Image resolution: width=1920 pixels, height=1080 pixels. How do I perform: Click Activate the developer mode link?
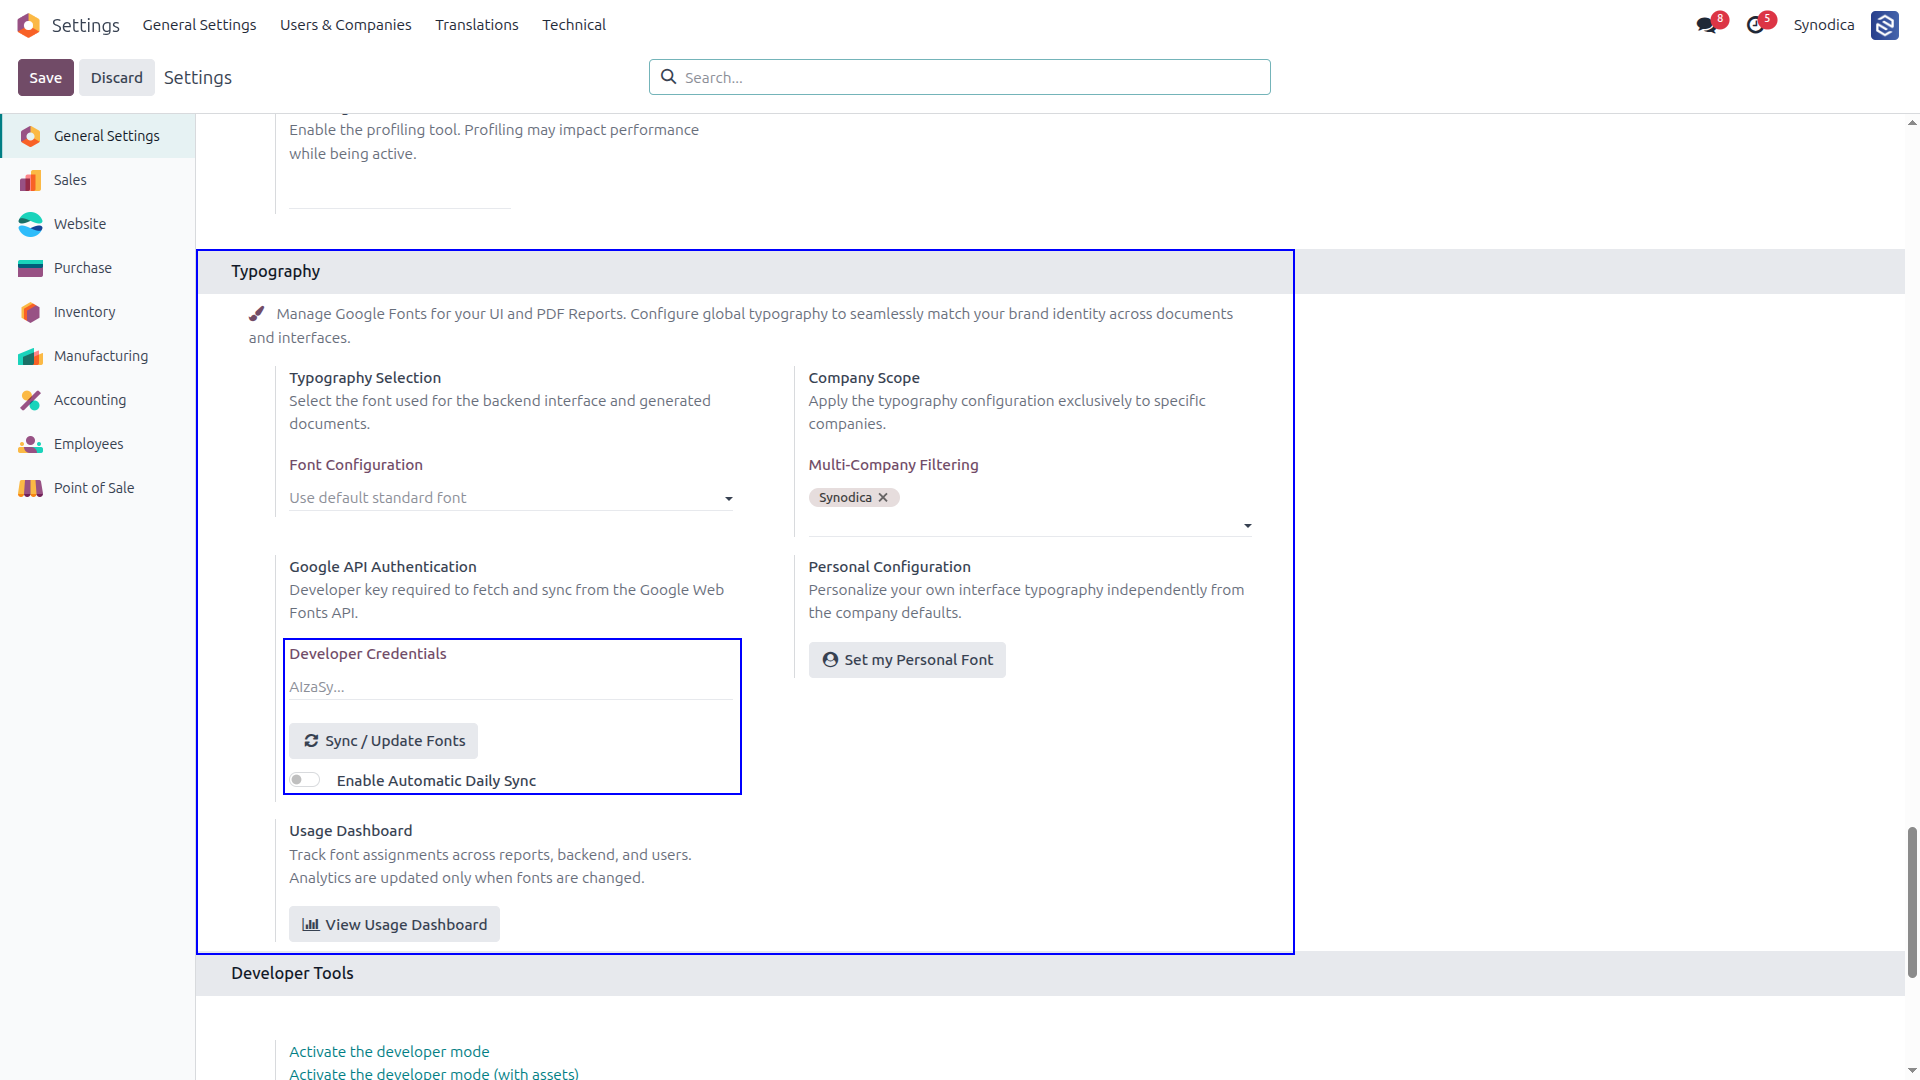(389, 1052)
